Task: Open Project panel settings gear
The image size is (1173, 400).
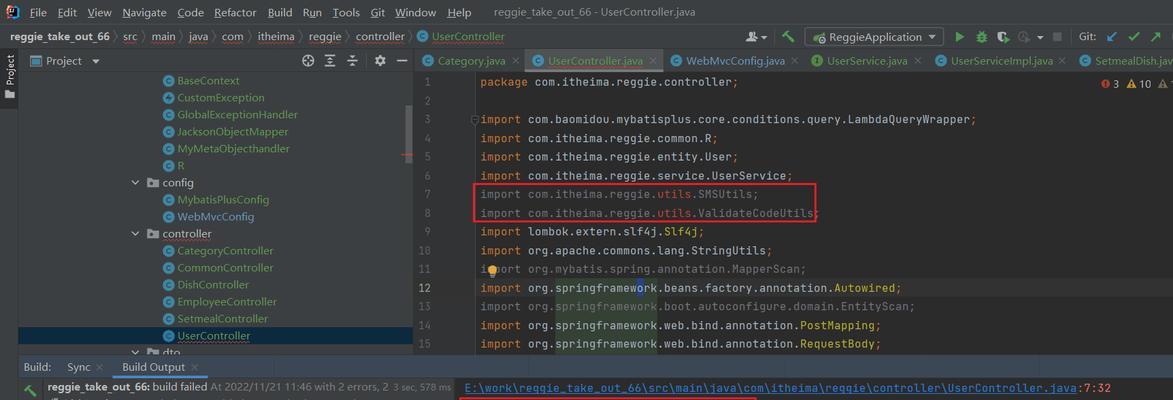Action: 380,61
